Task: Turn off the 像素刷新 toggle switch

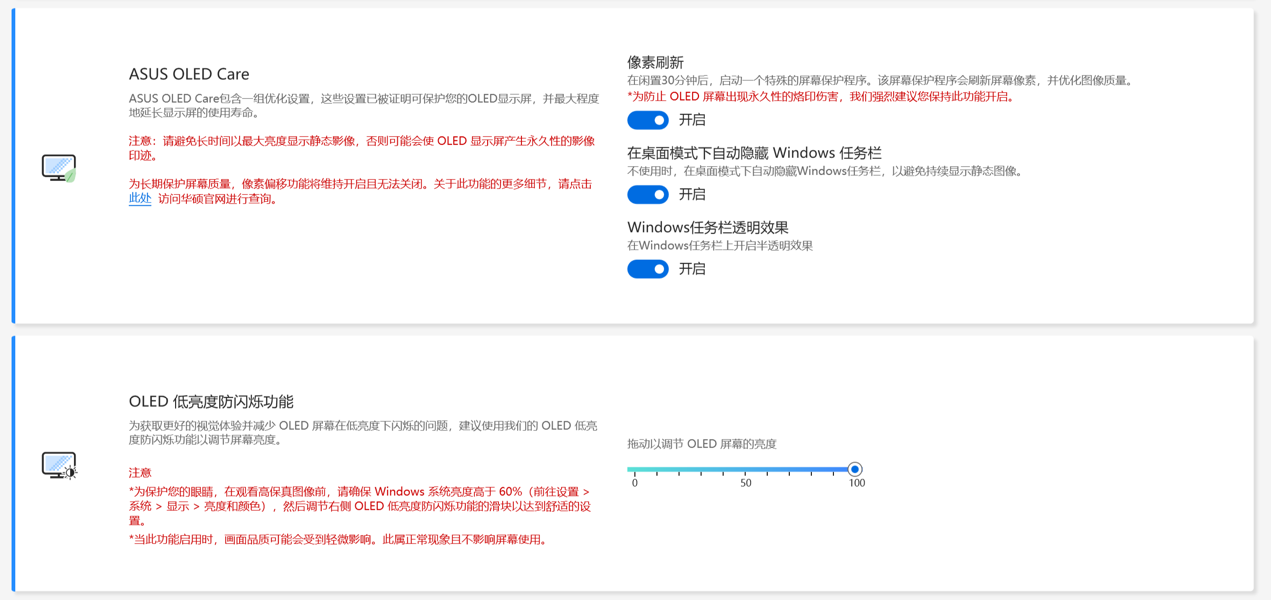Action: [x=648, y=120]
